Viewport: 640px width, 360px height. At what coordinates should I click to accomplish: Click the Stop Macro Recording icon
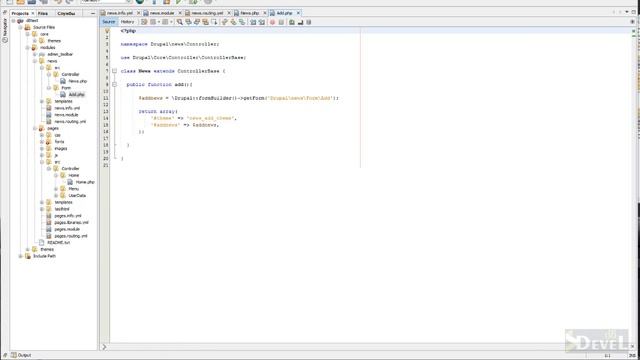click(281, 22)
